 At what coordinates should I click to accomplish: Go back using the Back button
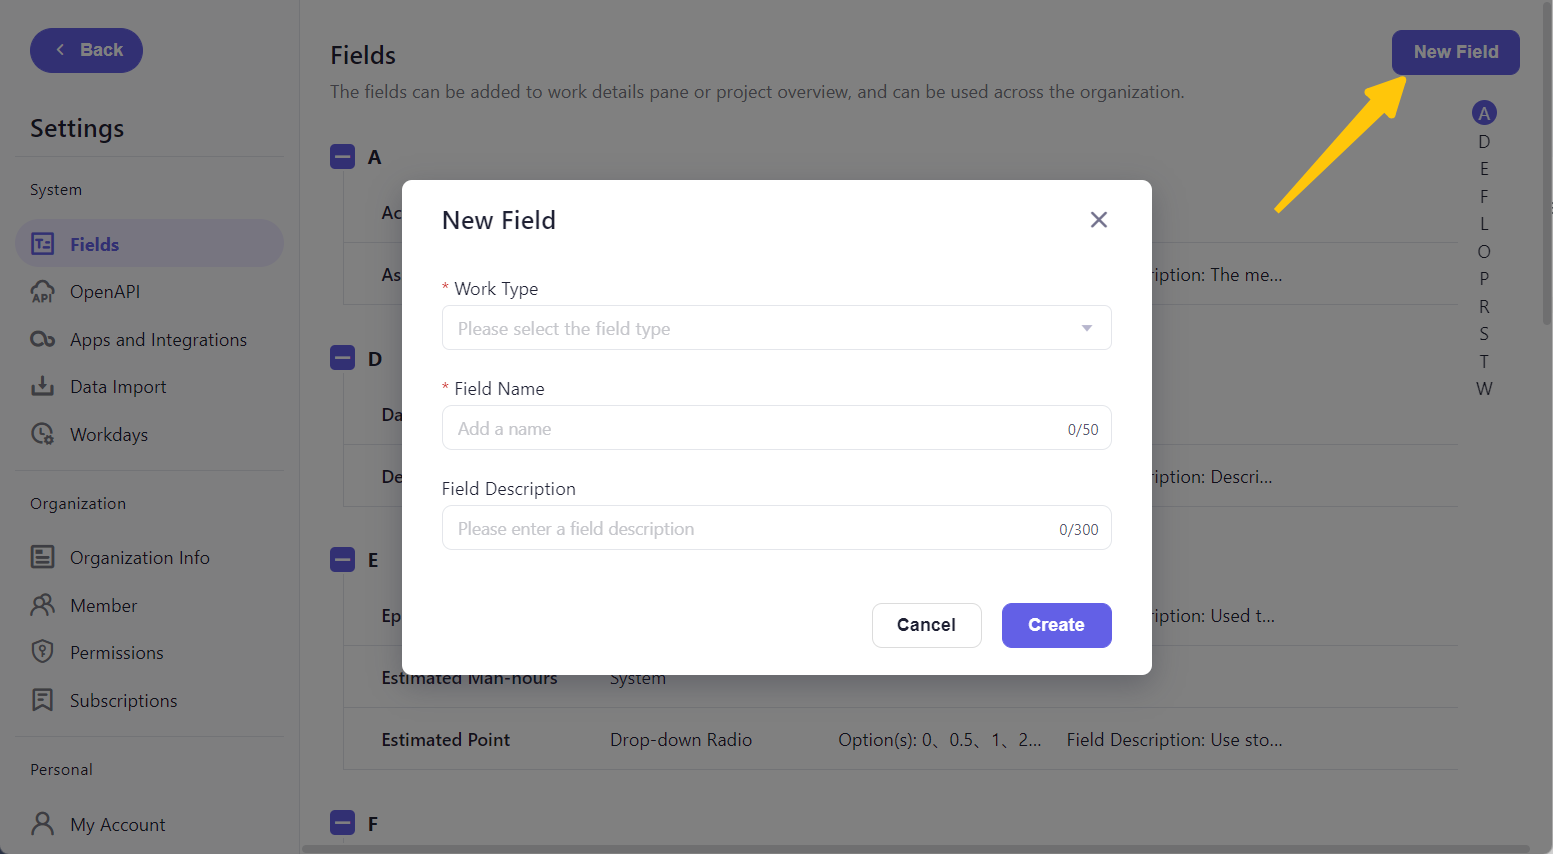click(x=87, y=50)
